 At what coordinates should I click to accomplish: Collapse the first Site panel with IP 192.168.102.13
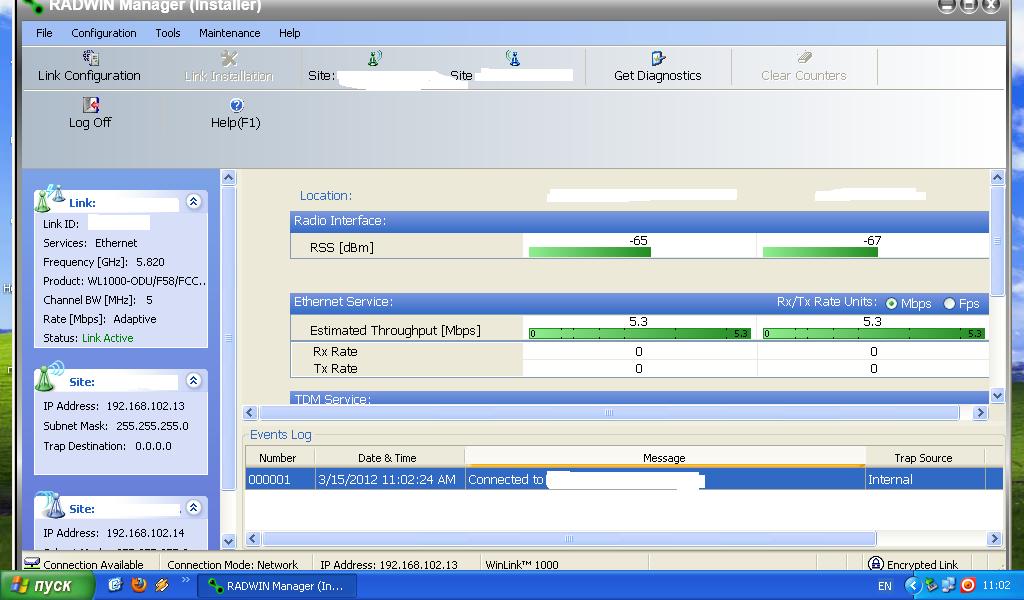(x=193, y=381)
